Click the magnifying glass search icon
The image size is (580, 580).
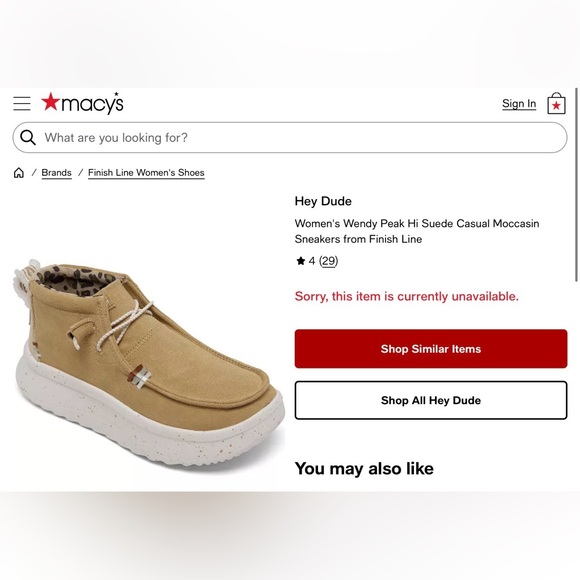pyautogui.click(x=28, y=138)
